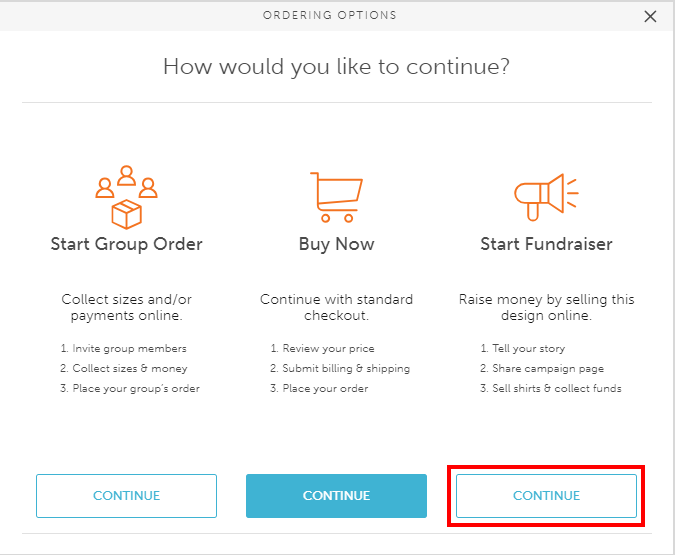Click the group order people-and-box icon
675x555 pixels.
126,197
